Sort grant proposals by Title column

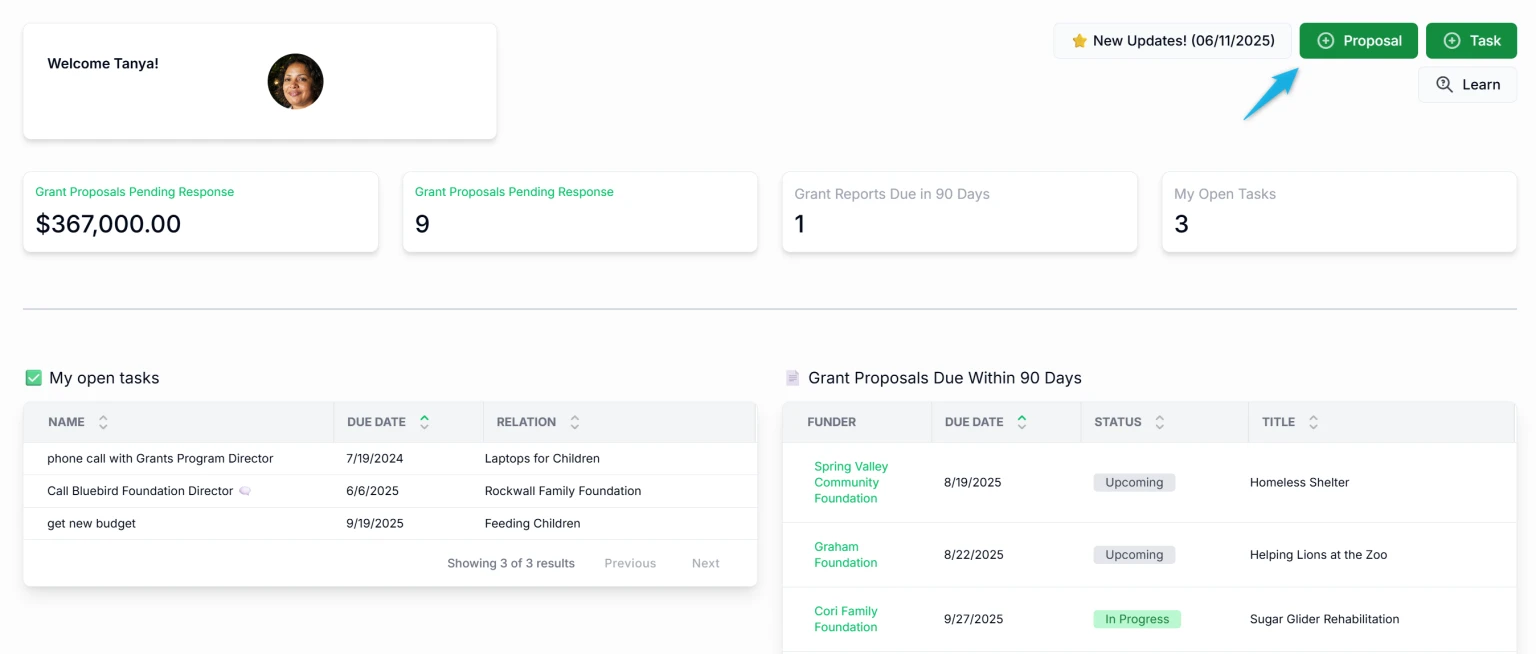[1313, 422]
